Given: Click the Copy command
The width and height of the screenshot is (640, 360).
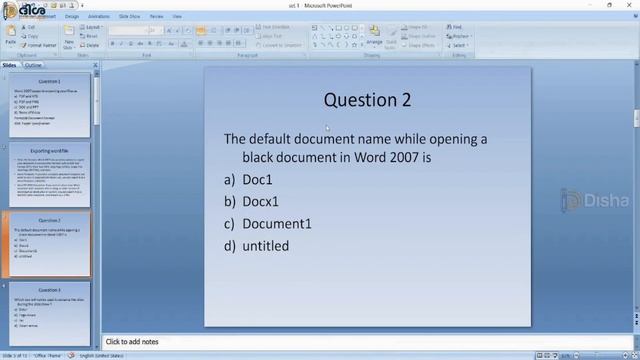Looking at the screenshot, I should coord(29,36).
